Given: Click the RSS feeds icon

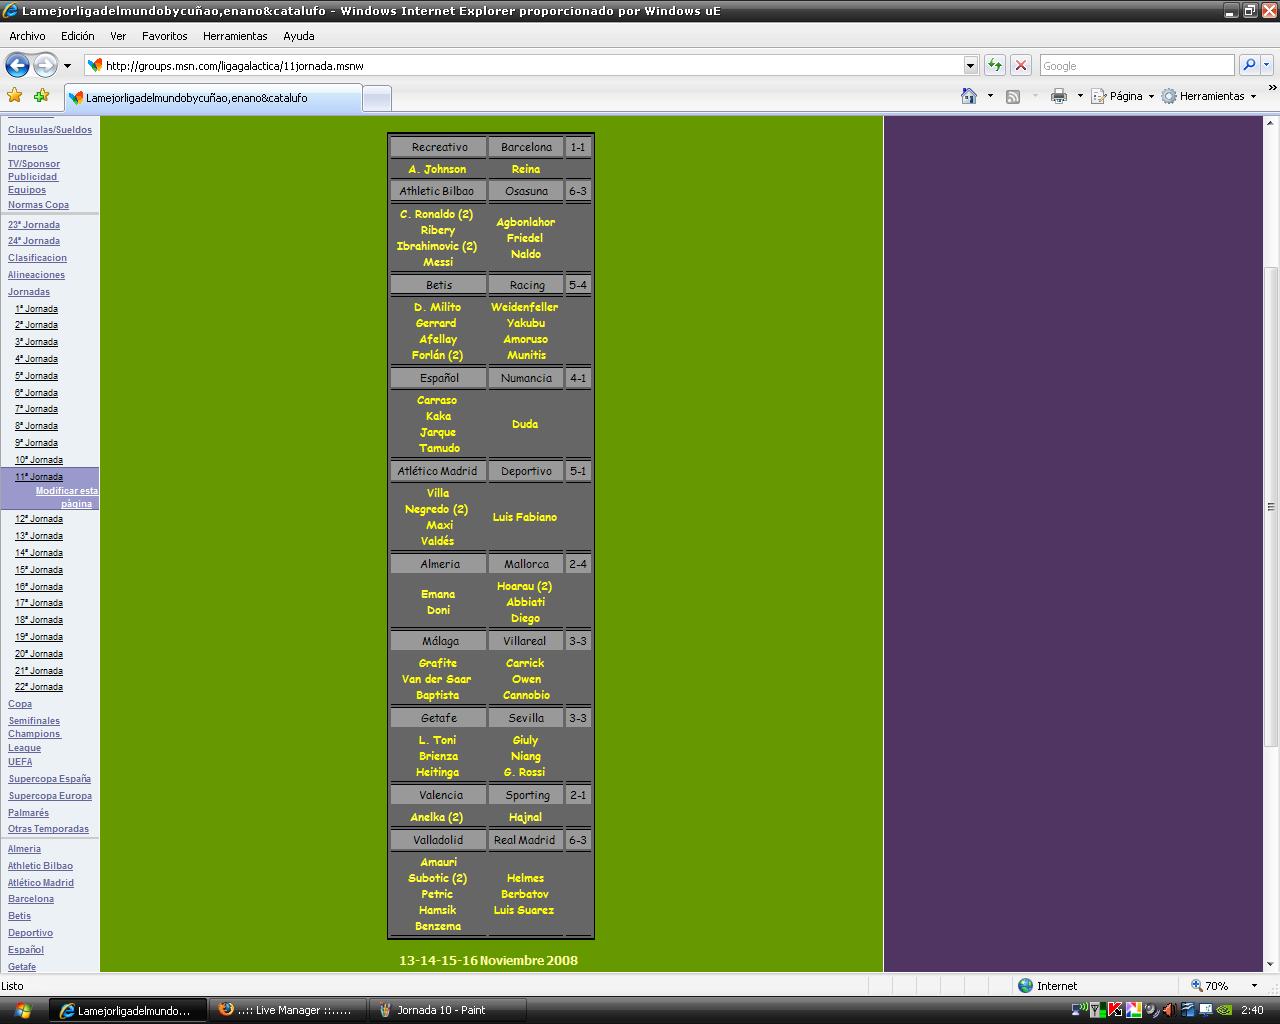Looking at the screenshot, I should (x=1013, y=96).
